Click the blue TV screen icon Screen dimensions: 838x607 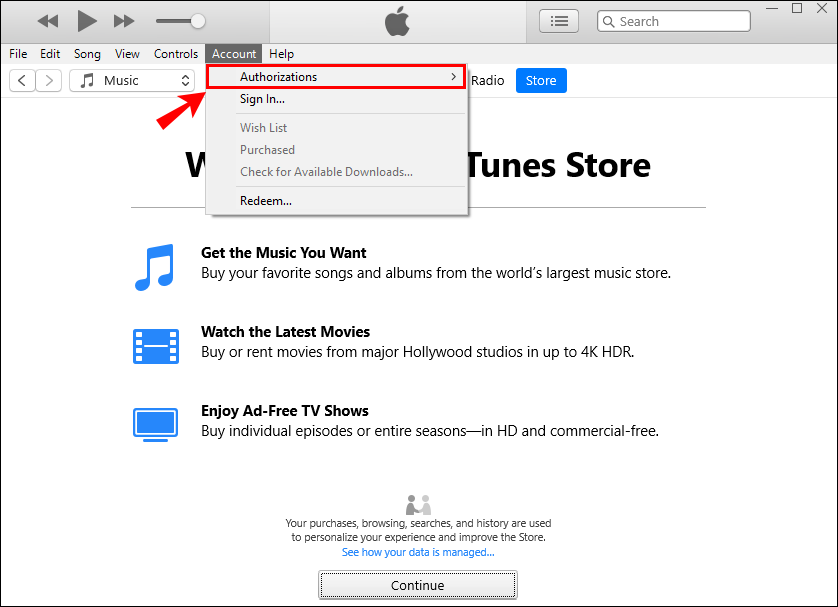coord(156,425)
